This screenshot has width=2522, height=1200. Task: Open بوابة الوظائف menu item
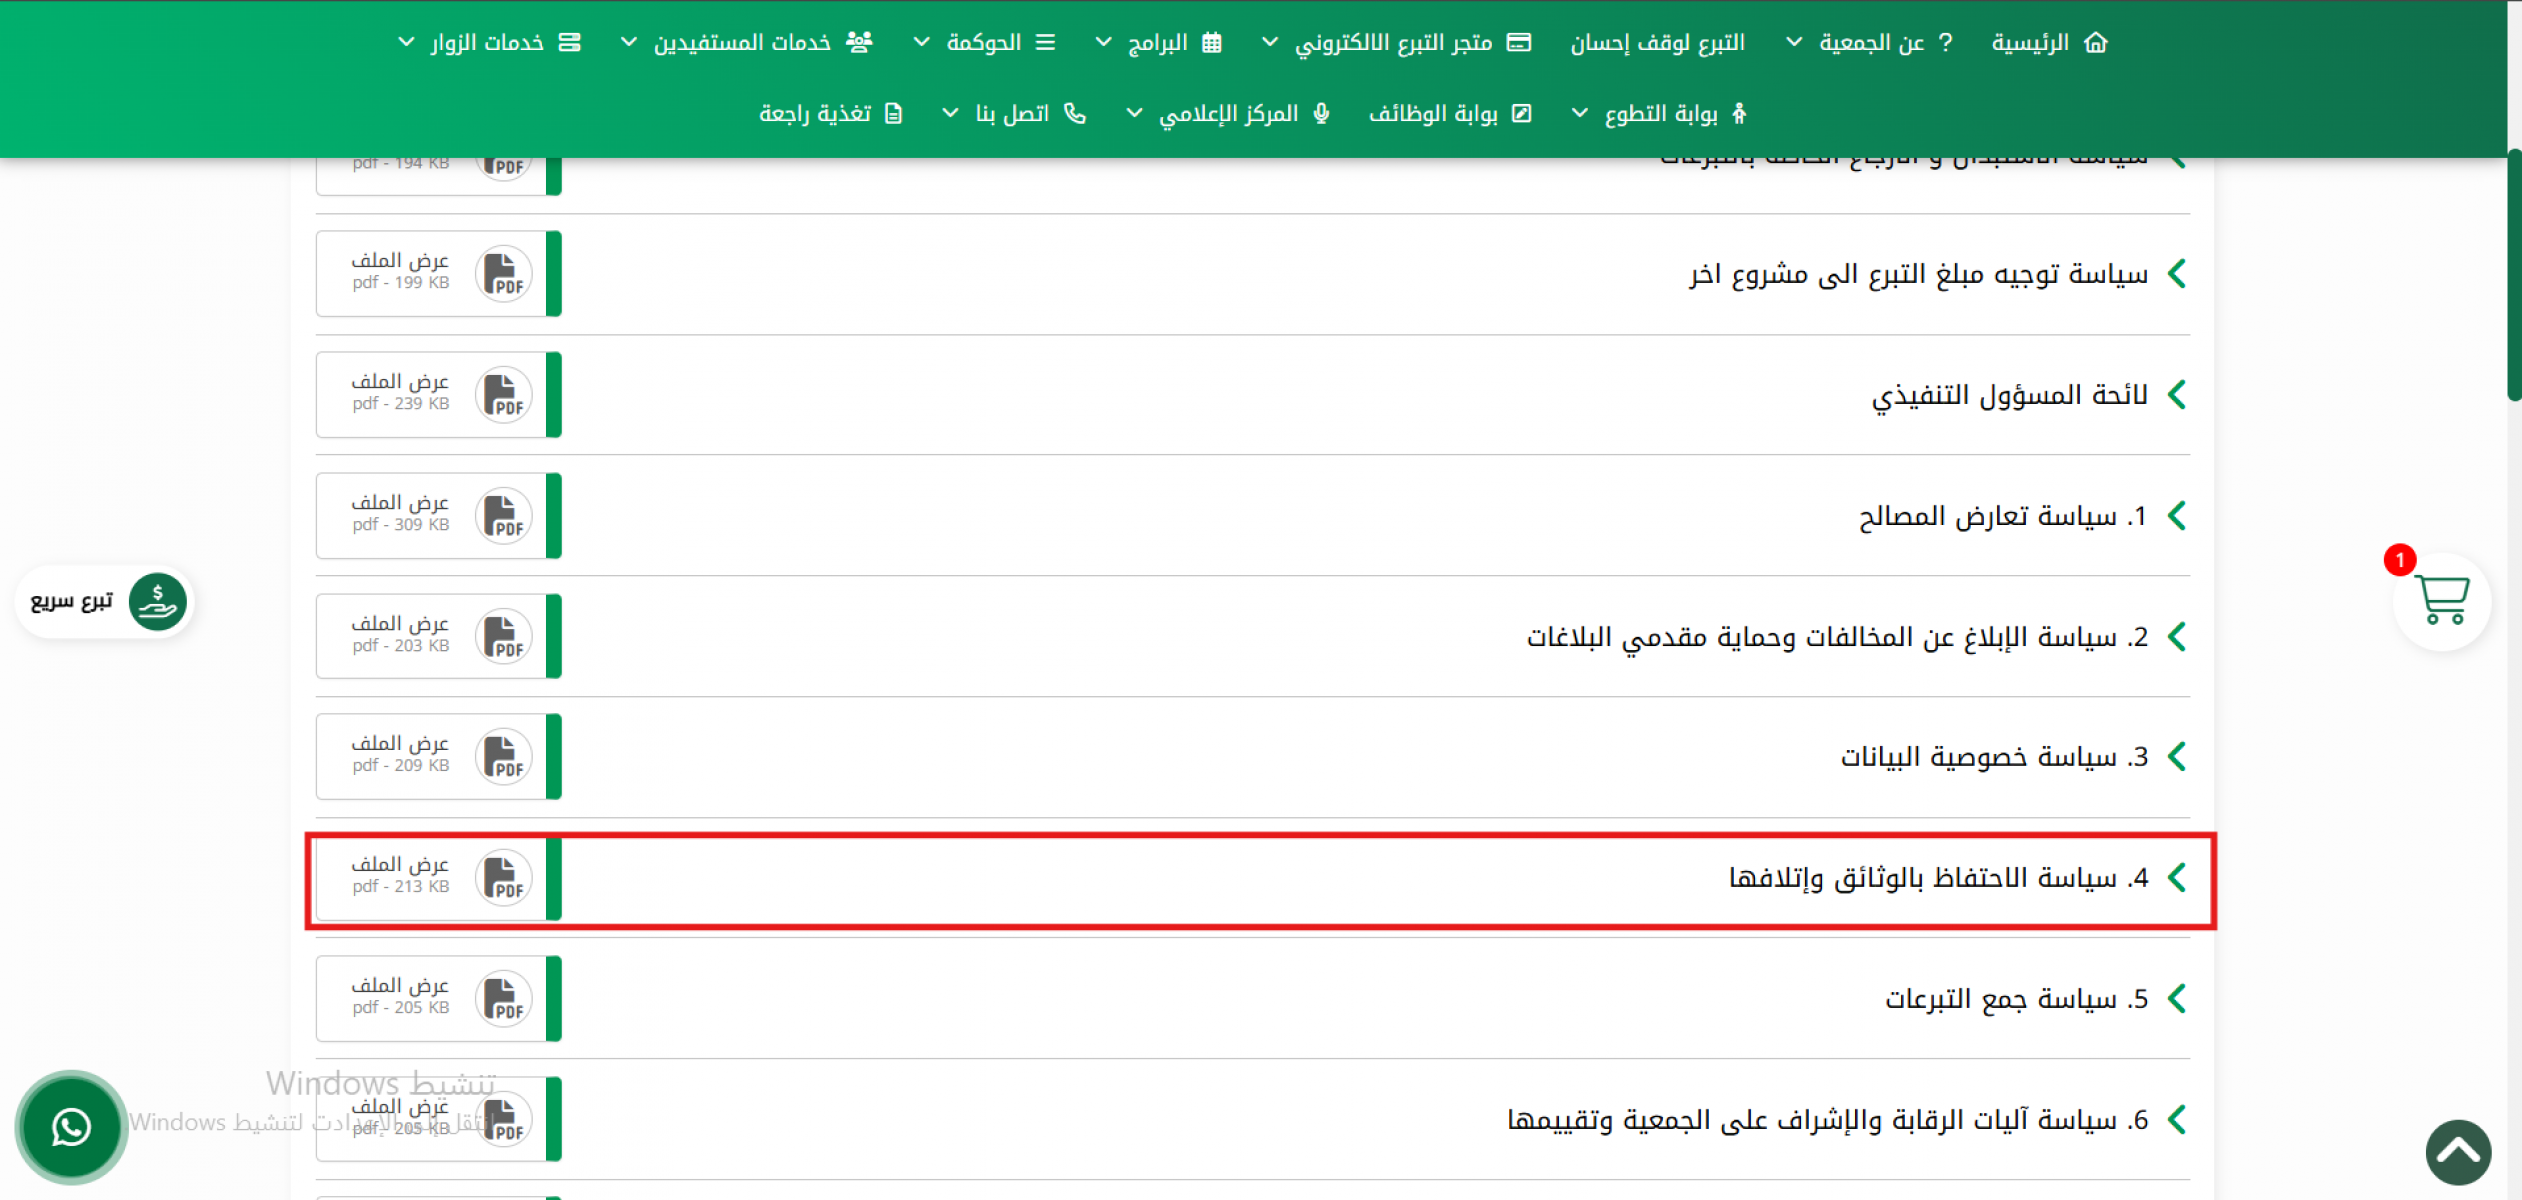tap(1434, 113)
